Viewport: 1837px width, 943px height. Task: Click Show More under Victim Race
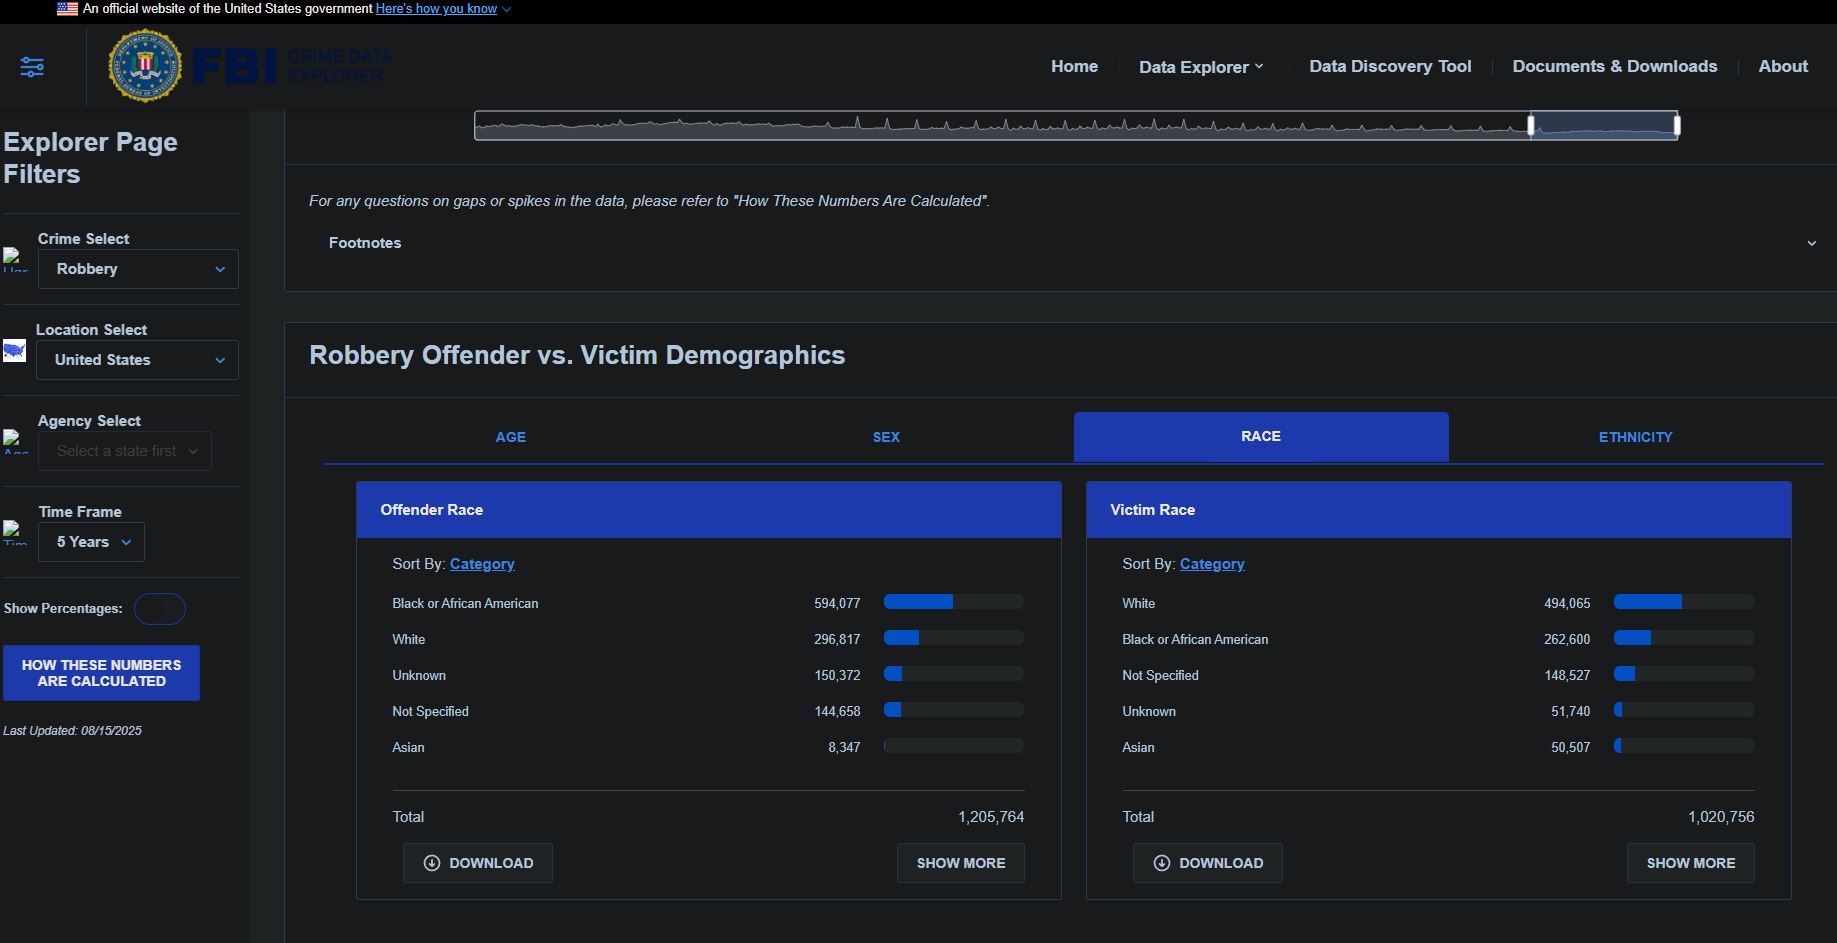tap(1690, 863)
